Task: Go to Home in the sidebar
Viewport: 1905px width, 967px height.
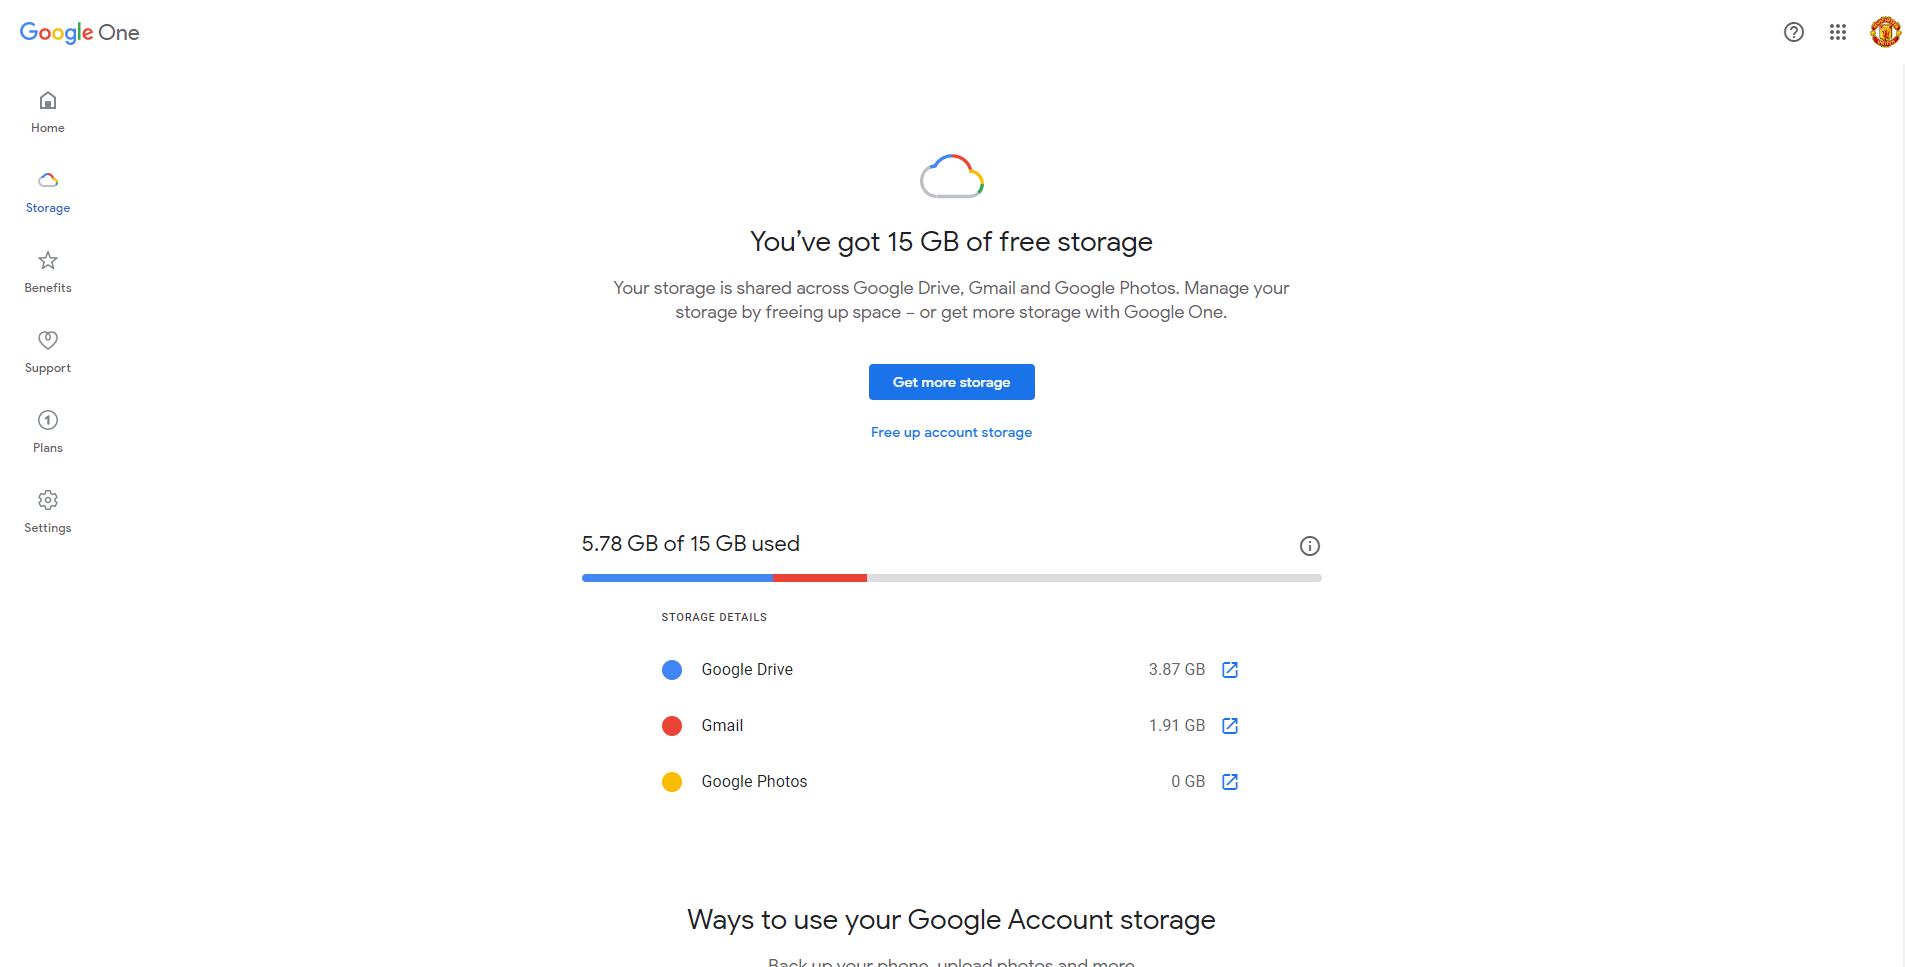Action: (48, 111)
